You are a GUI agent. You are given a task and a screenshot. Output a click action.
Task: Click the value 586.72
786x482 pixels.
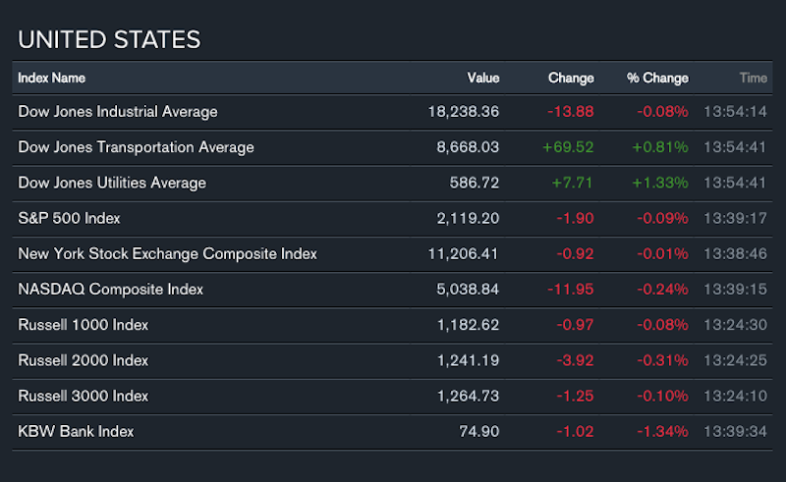click(475, 183)
